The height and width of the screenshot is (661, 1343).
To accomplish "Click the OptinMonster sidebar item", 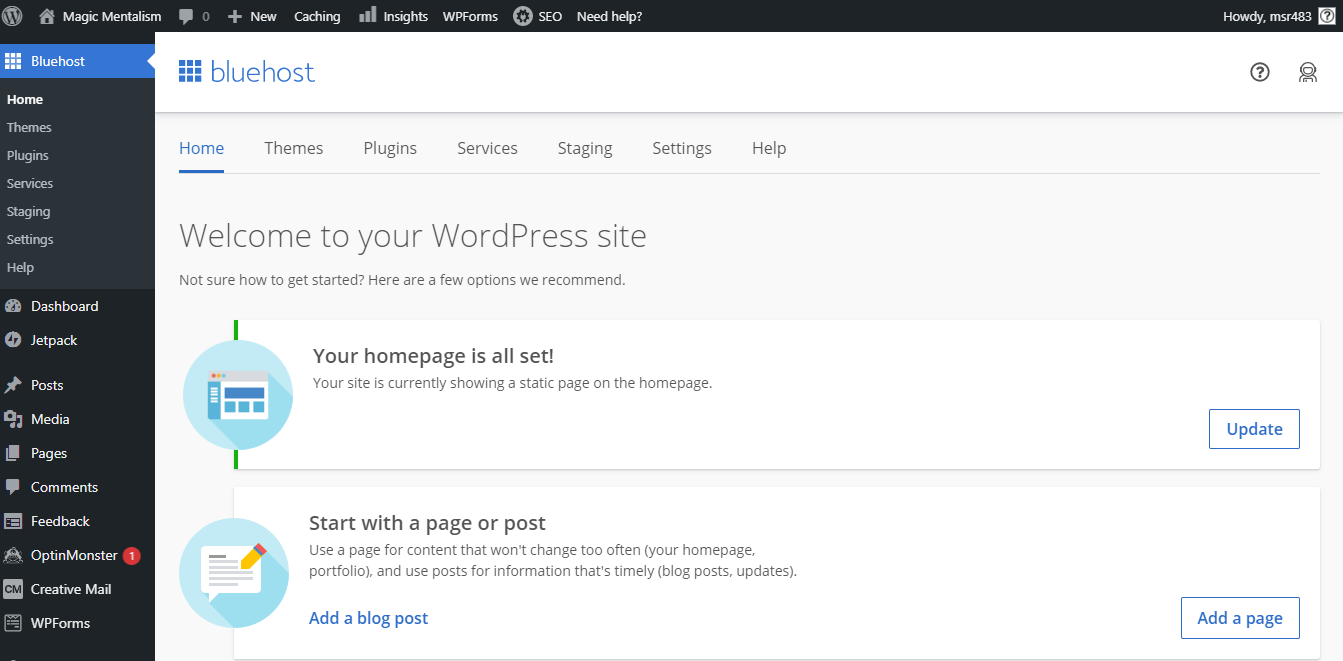I will tap(73, 555).
